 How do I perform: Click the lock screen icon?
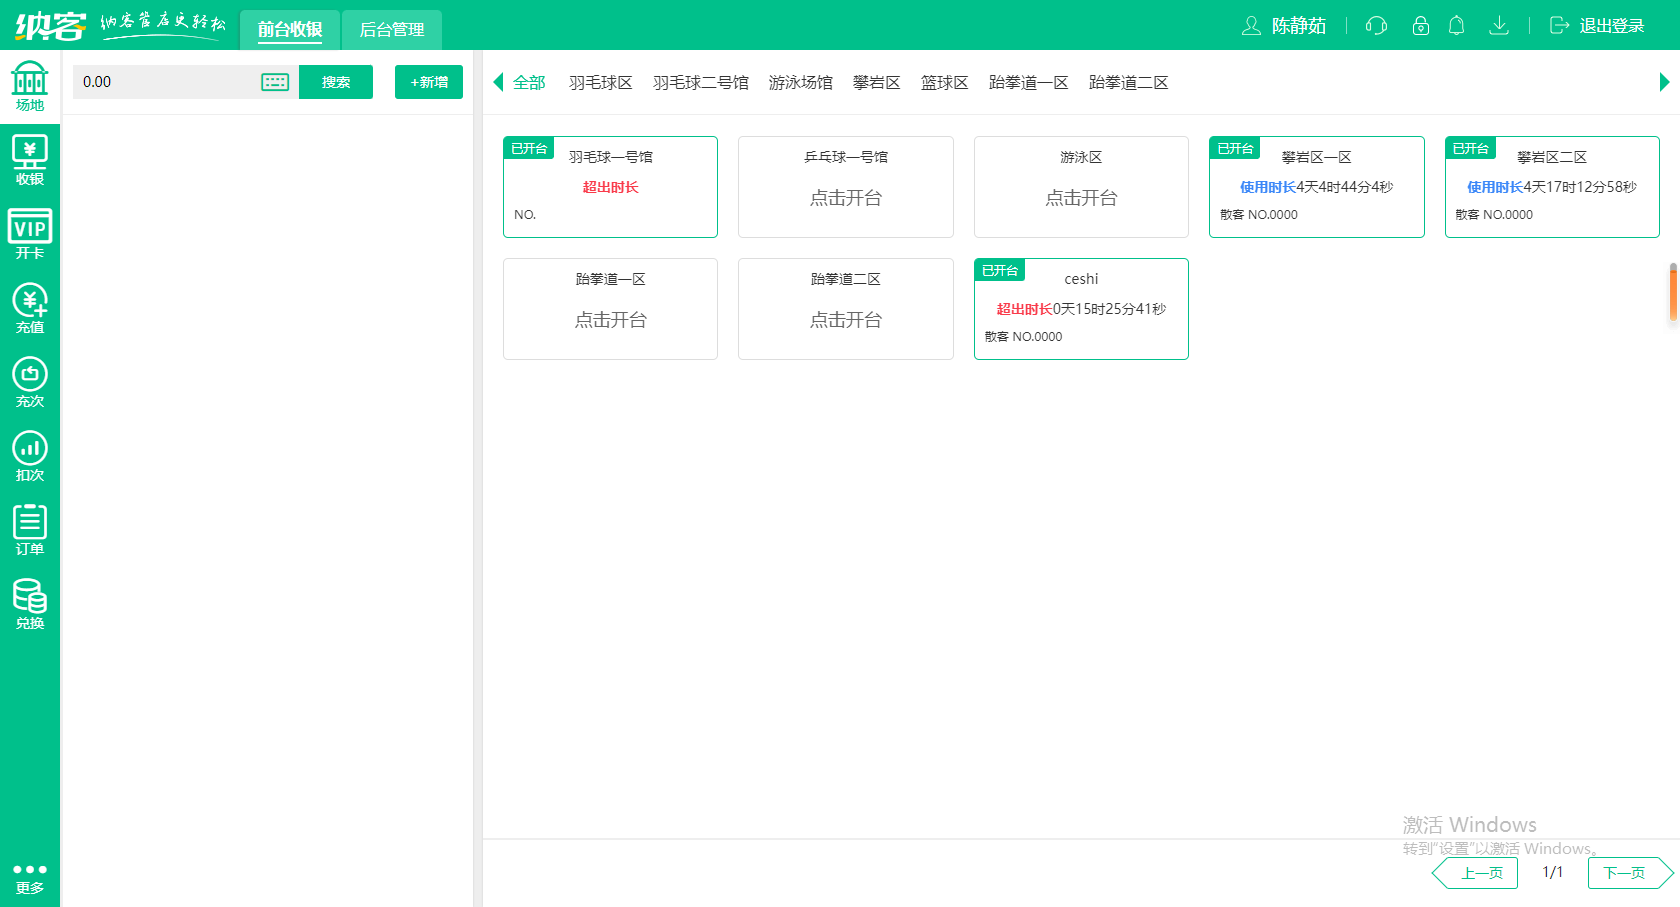click(1420, 26)
